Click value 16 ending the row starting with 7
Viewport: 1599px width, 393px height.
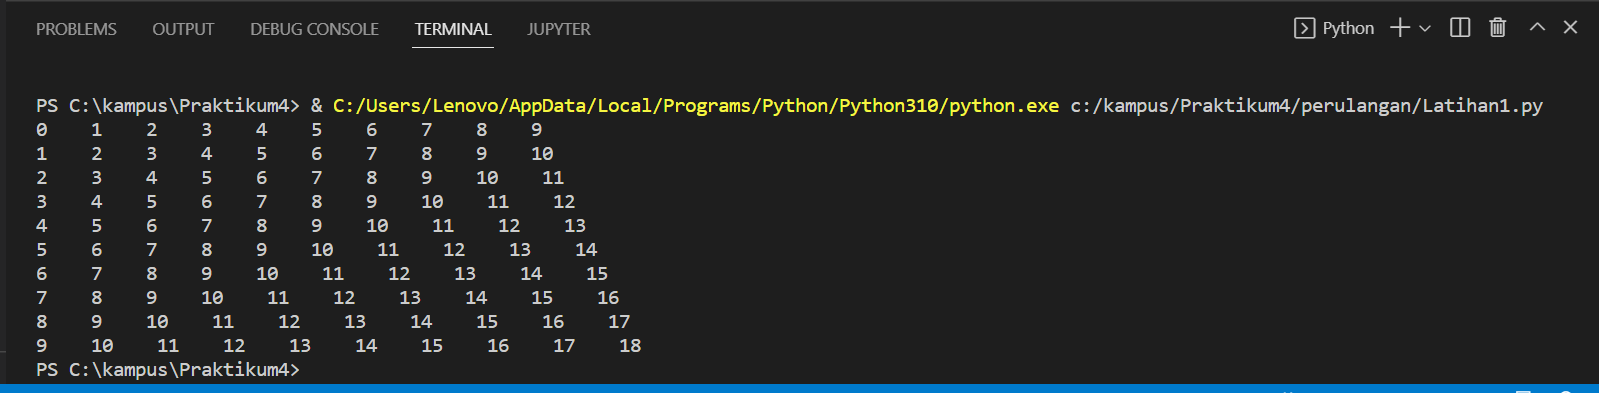pos(608,298)
